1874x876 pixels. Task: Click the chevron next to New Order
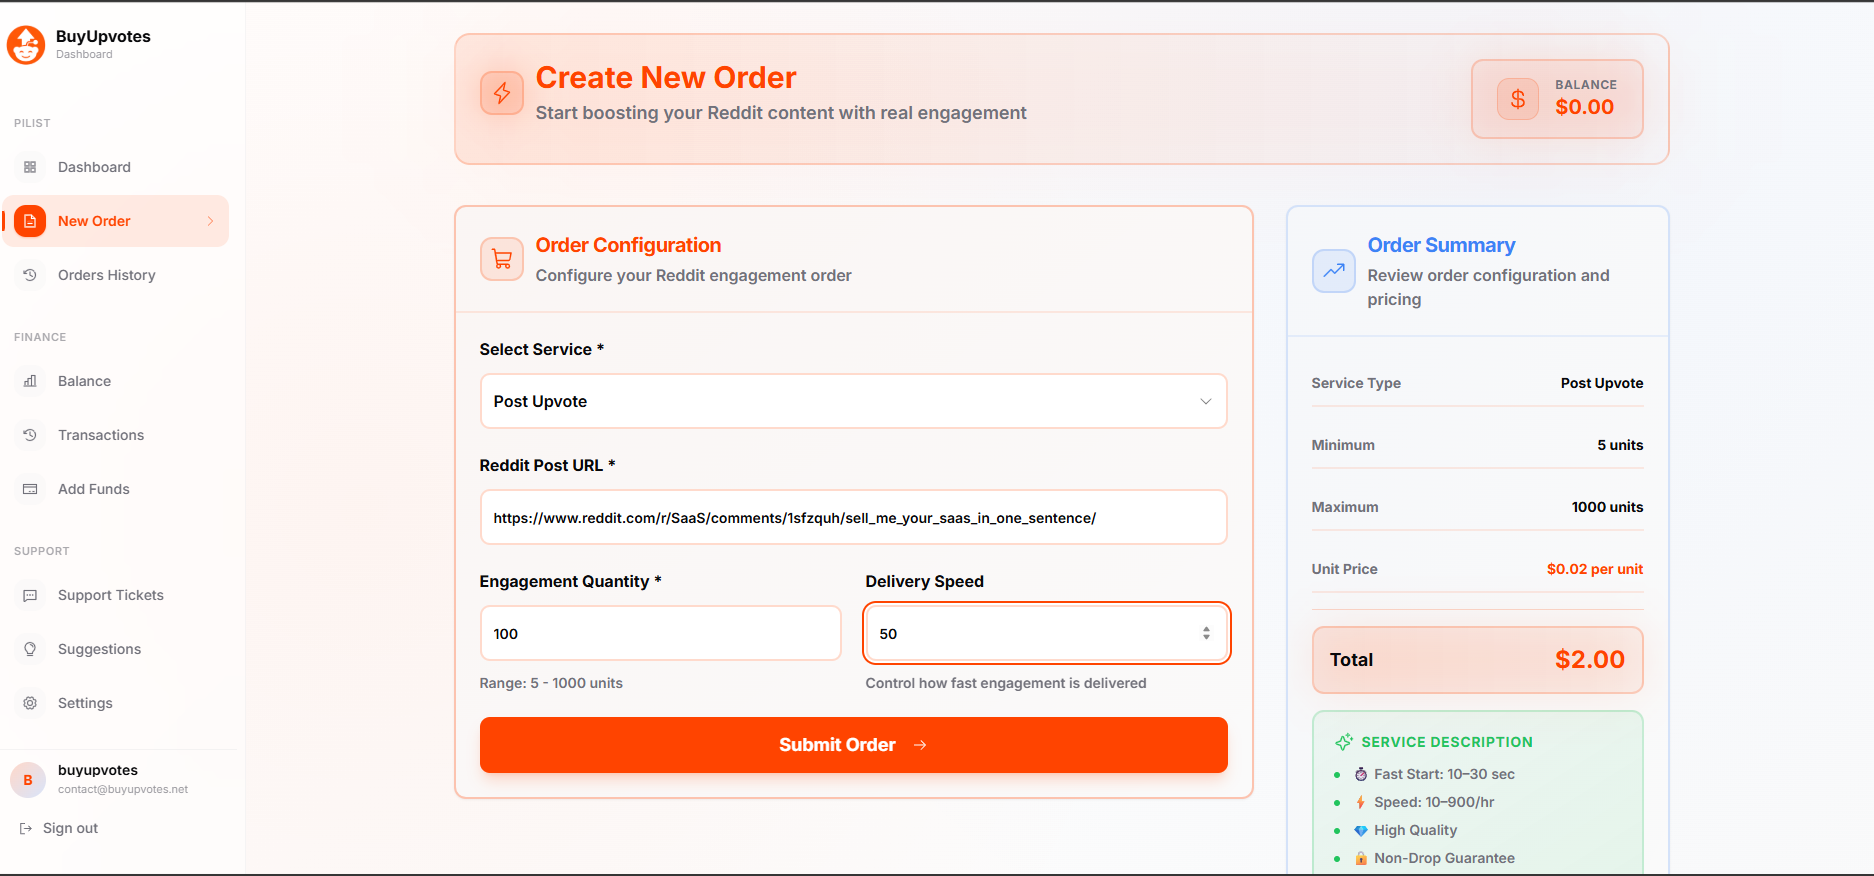(x=210, y=221)
